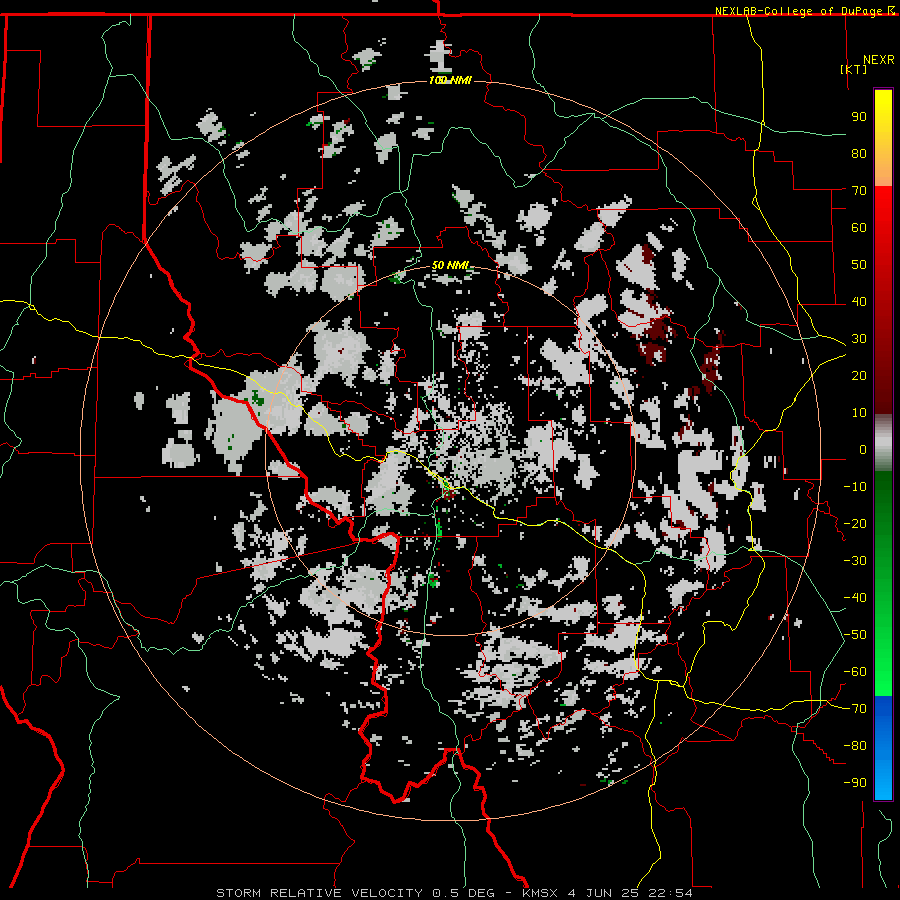Click the positive 10 knot scale label
This screenshot has height=900, width=900.
pyautogui.click(x=859, y=413)
